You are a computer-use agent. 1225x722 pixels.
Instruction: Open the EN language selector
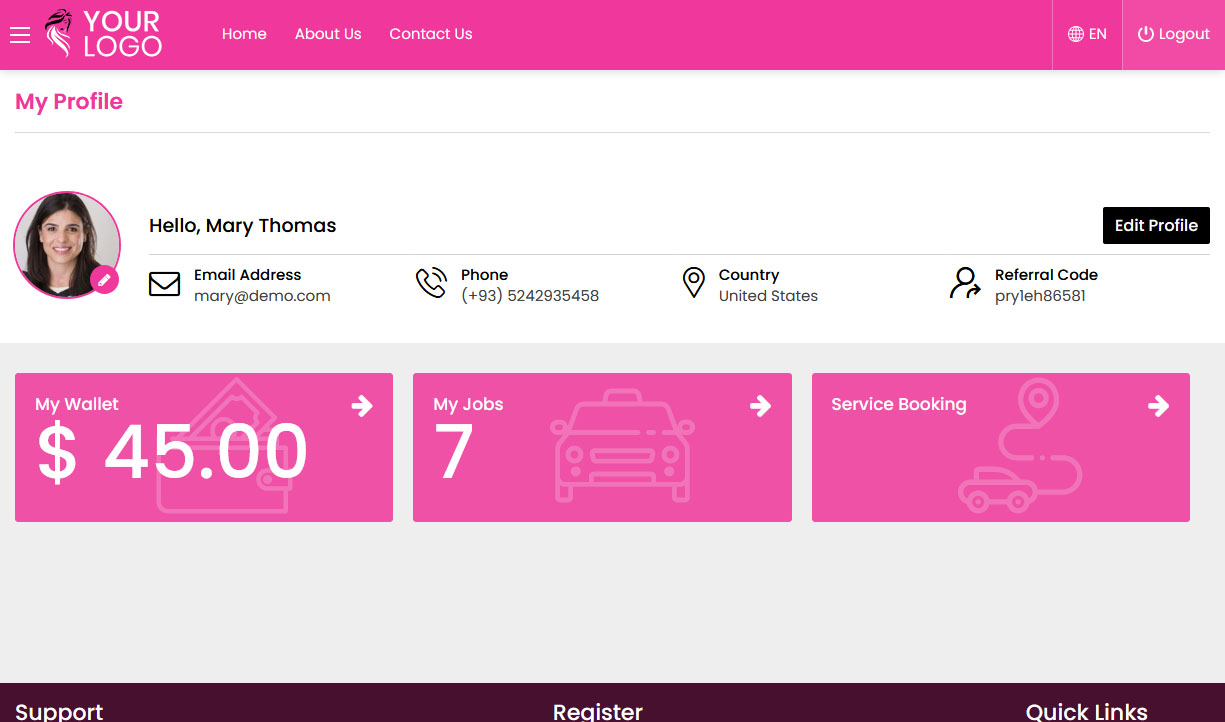coord(1087,35)
